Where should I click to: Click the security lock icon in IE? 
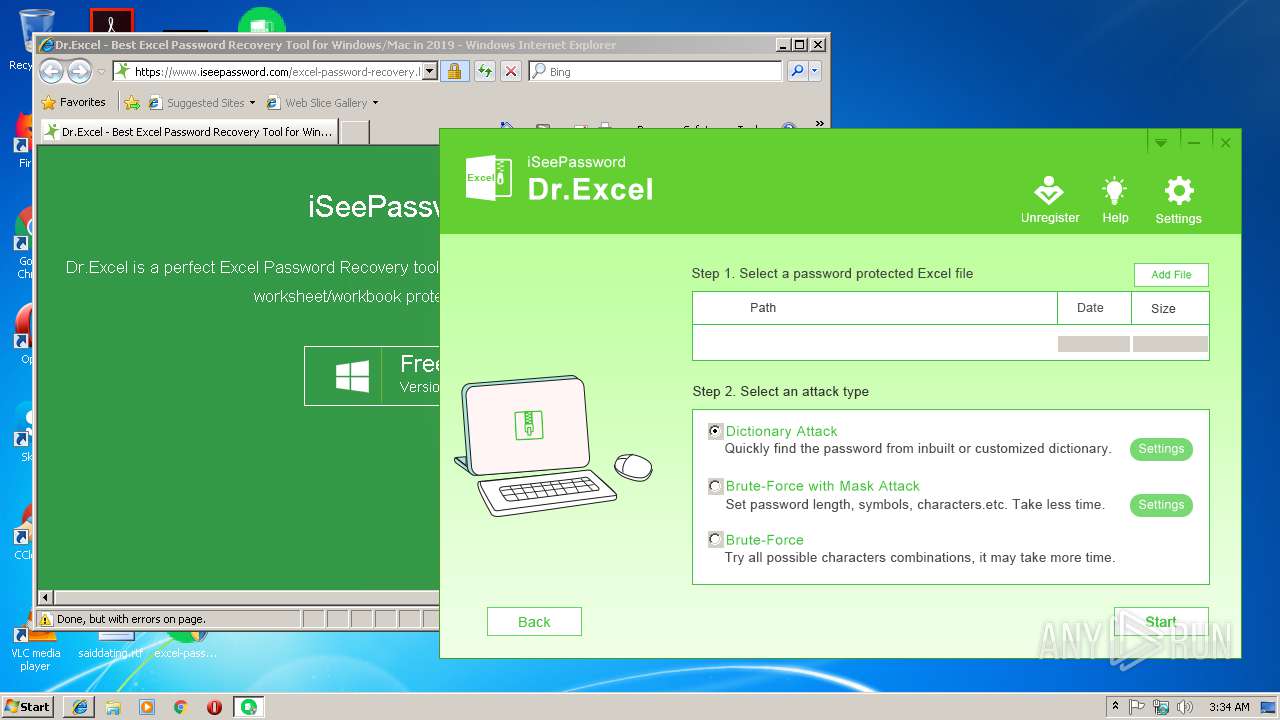(454, 71)
